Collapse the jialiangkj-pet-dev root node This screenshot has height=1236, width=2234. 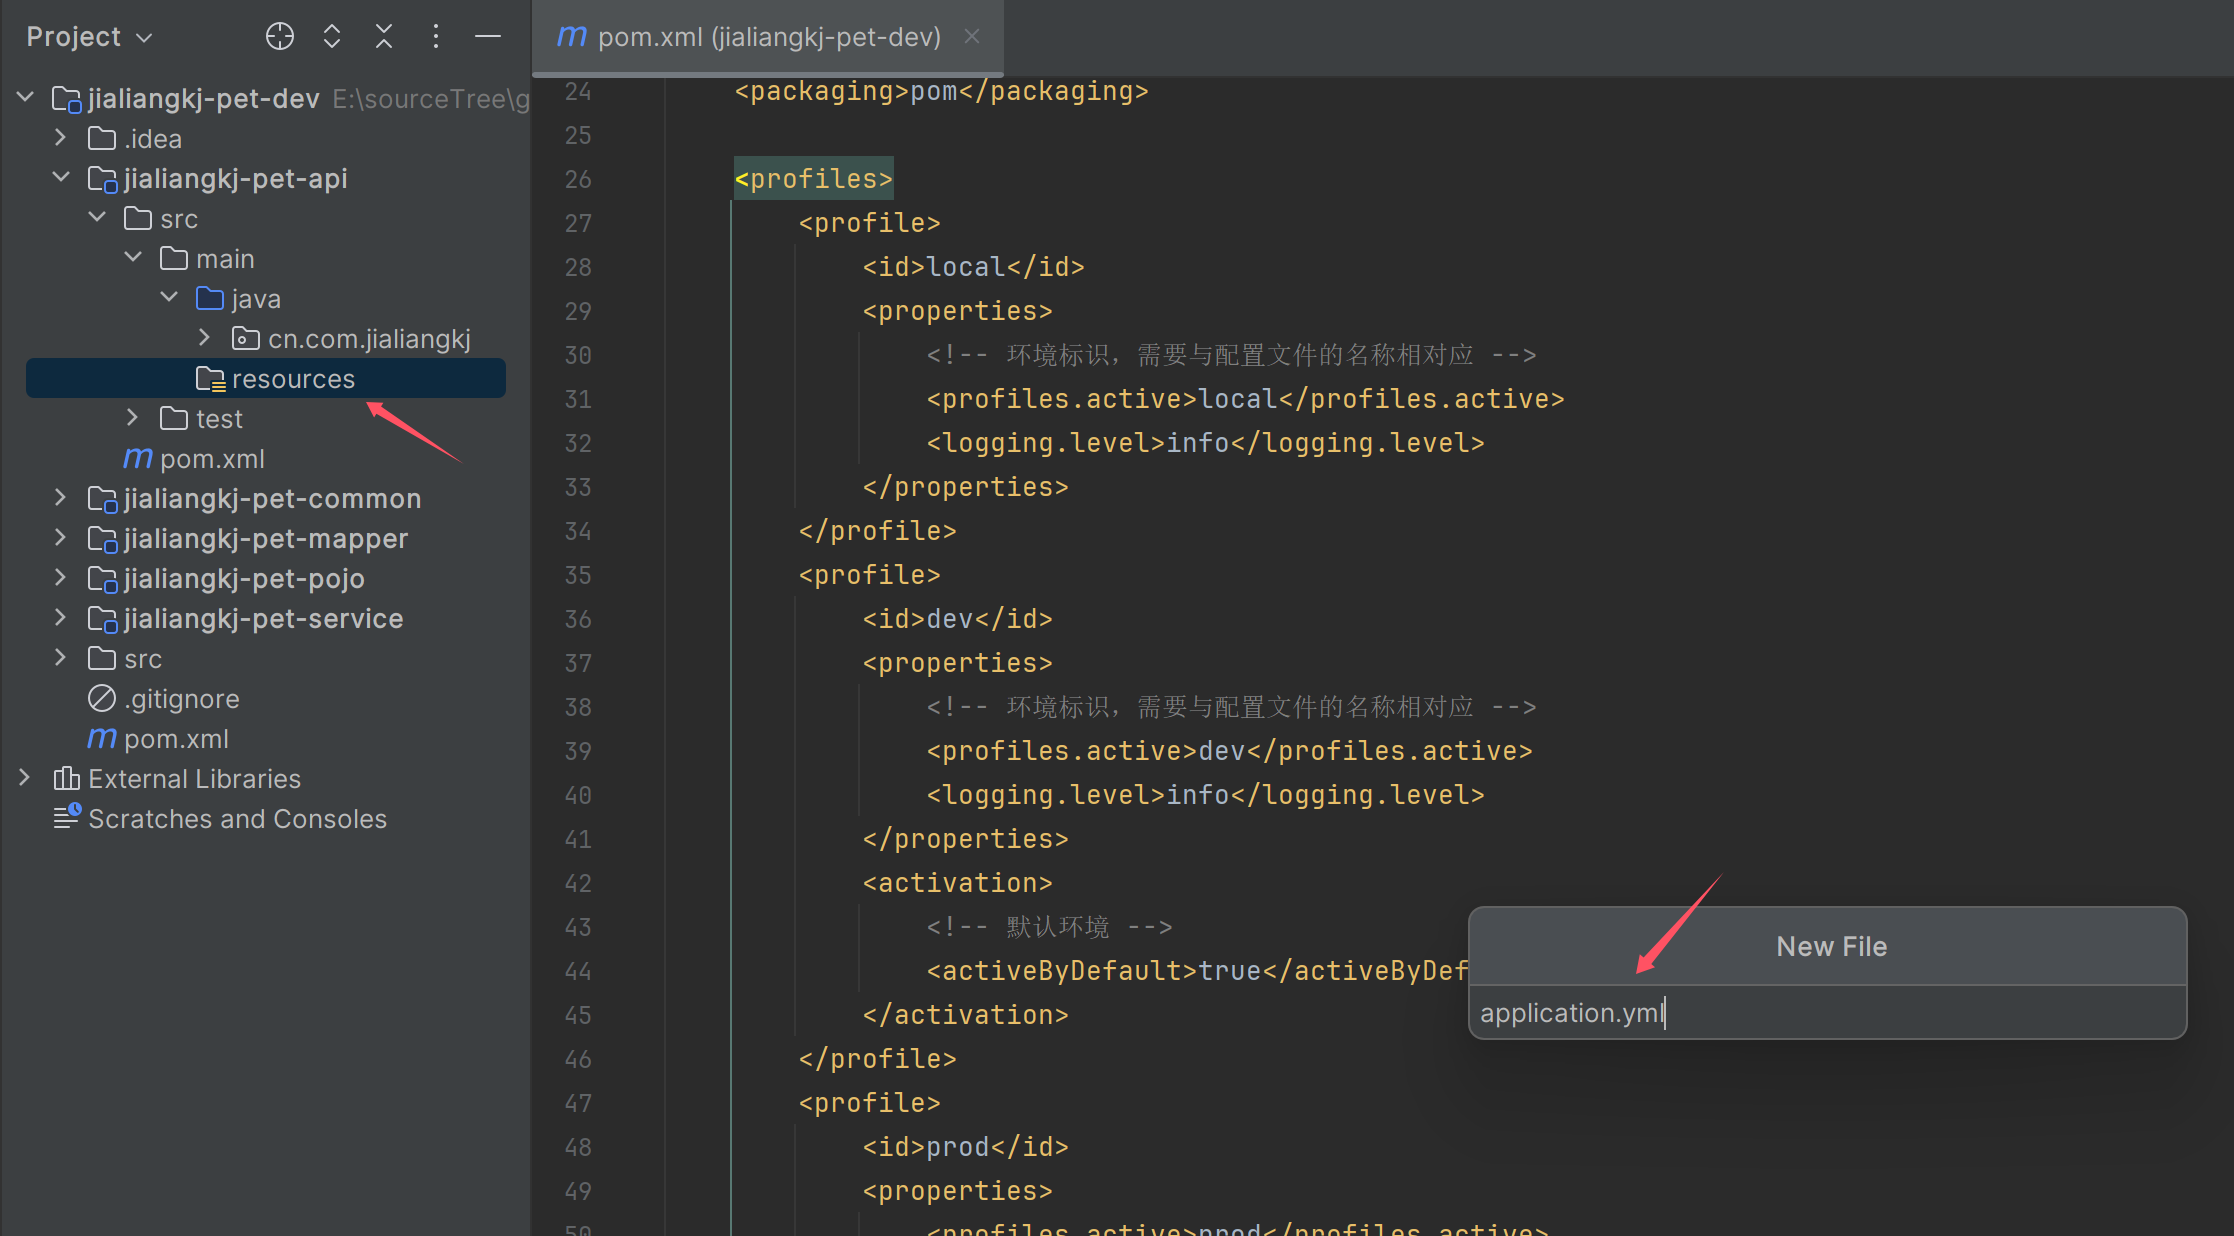(x=26, y=98)
